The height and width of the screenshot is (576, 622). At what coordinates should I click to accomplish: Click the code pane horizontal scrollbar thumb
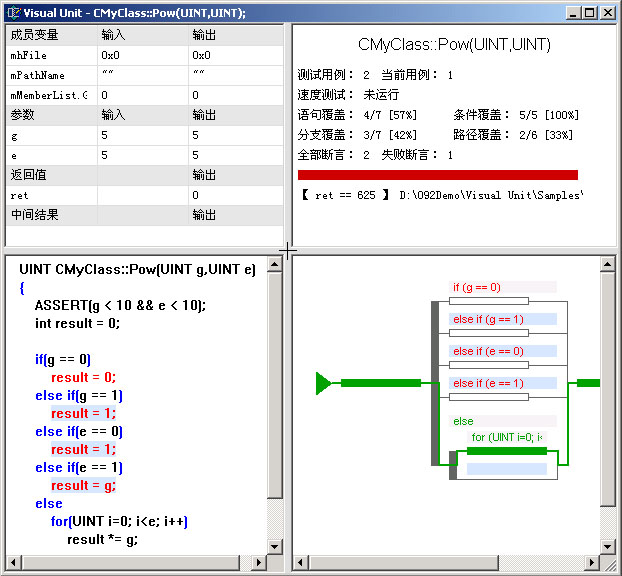click(x=131, y=562)
